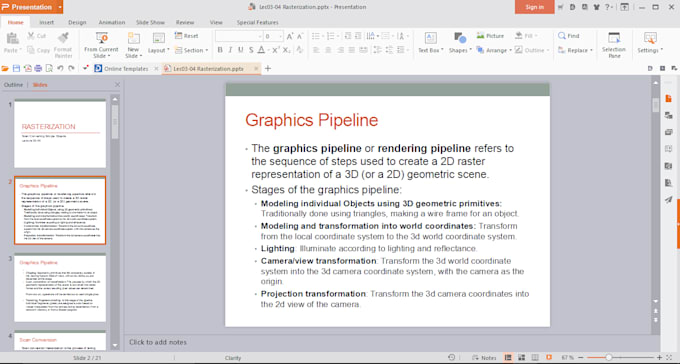Toggle Superscript formatting
The height and width of the screenshot is (364, 680).
(276, 50)
